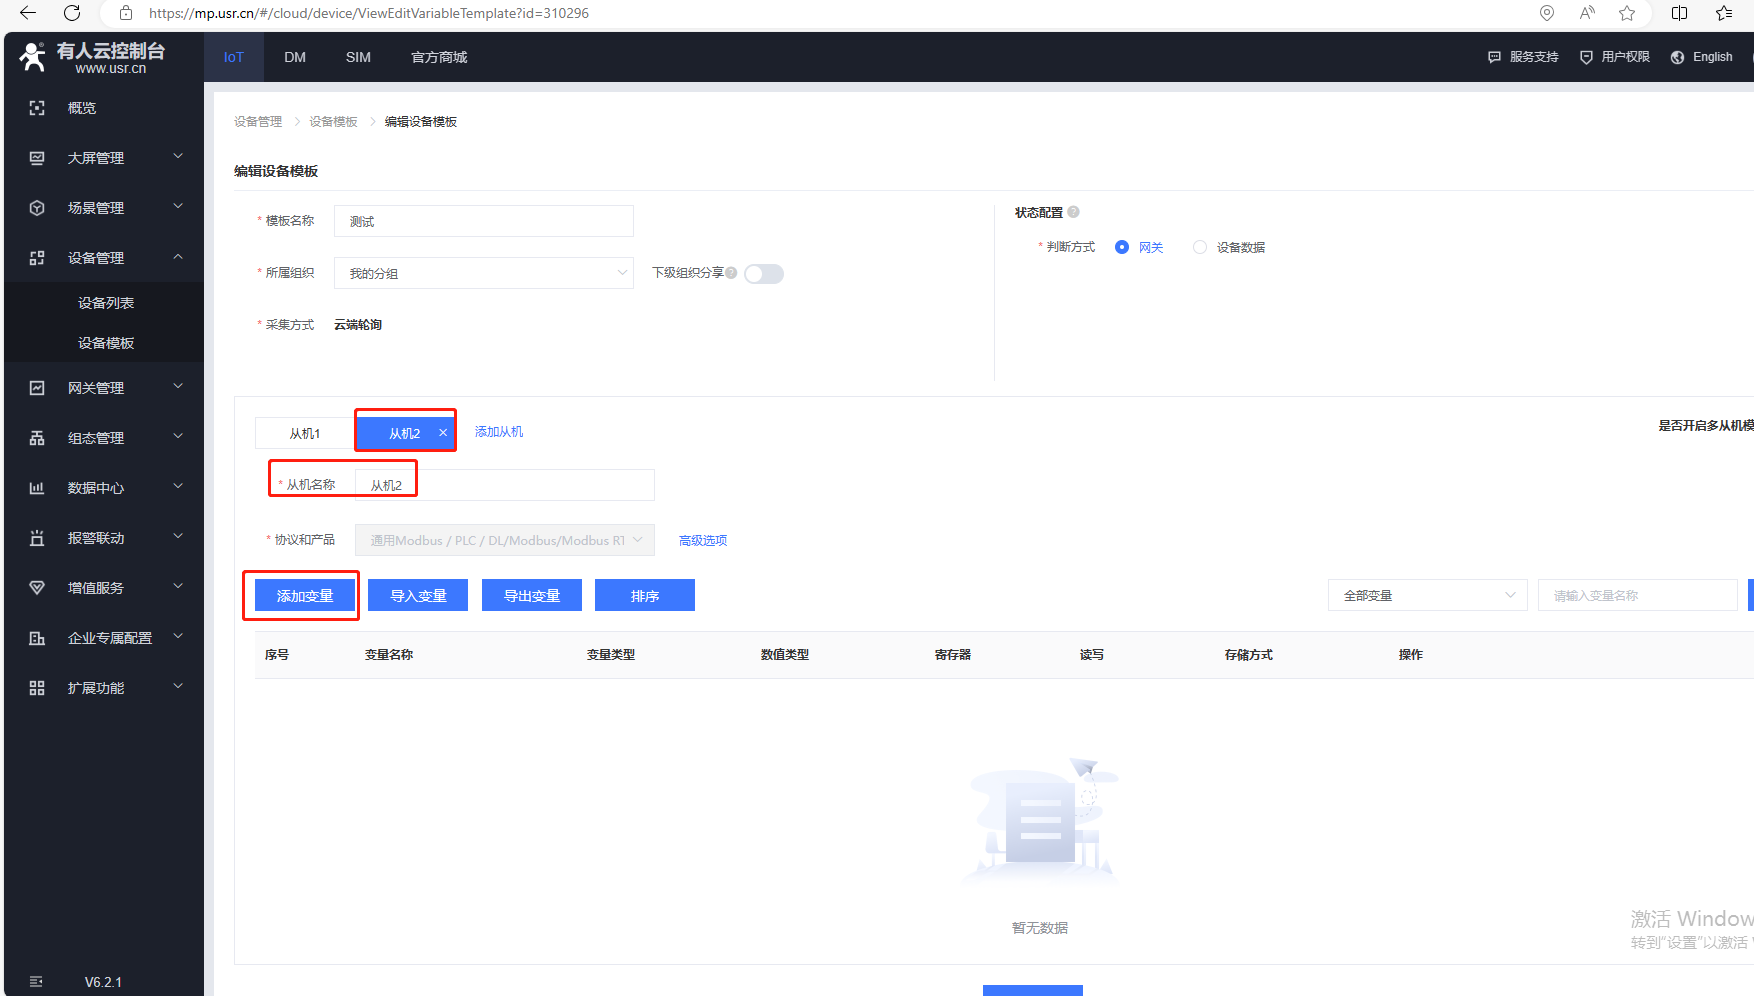This screenshot has width=1754, height=996.
Task: Select the 网关 radio button
Action: (1122, 247)
